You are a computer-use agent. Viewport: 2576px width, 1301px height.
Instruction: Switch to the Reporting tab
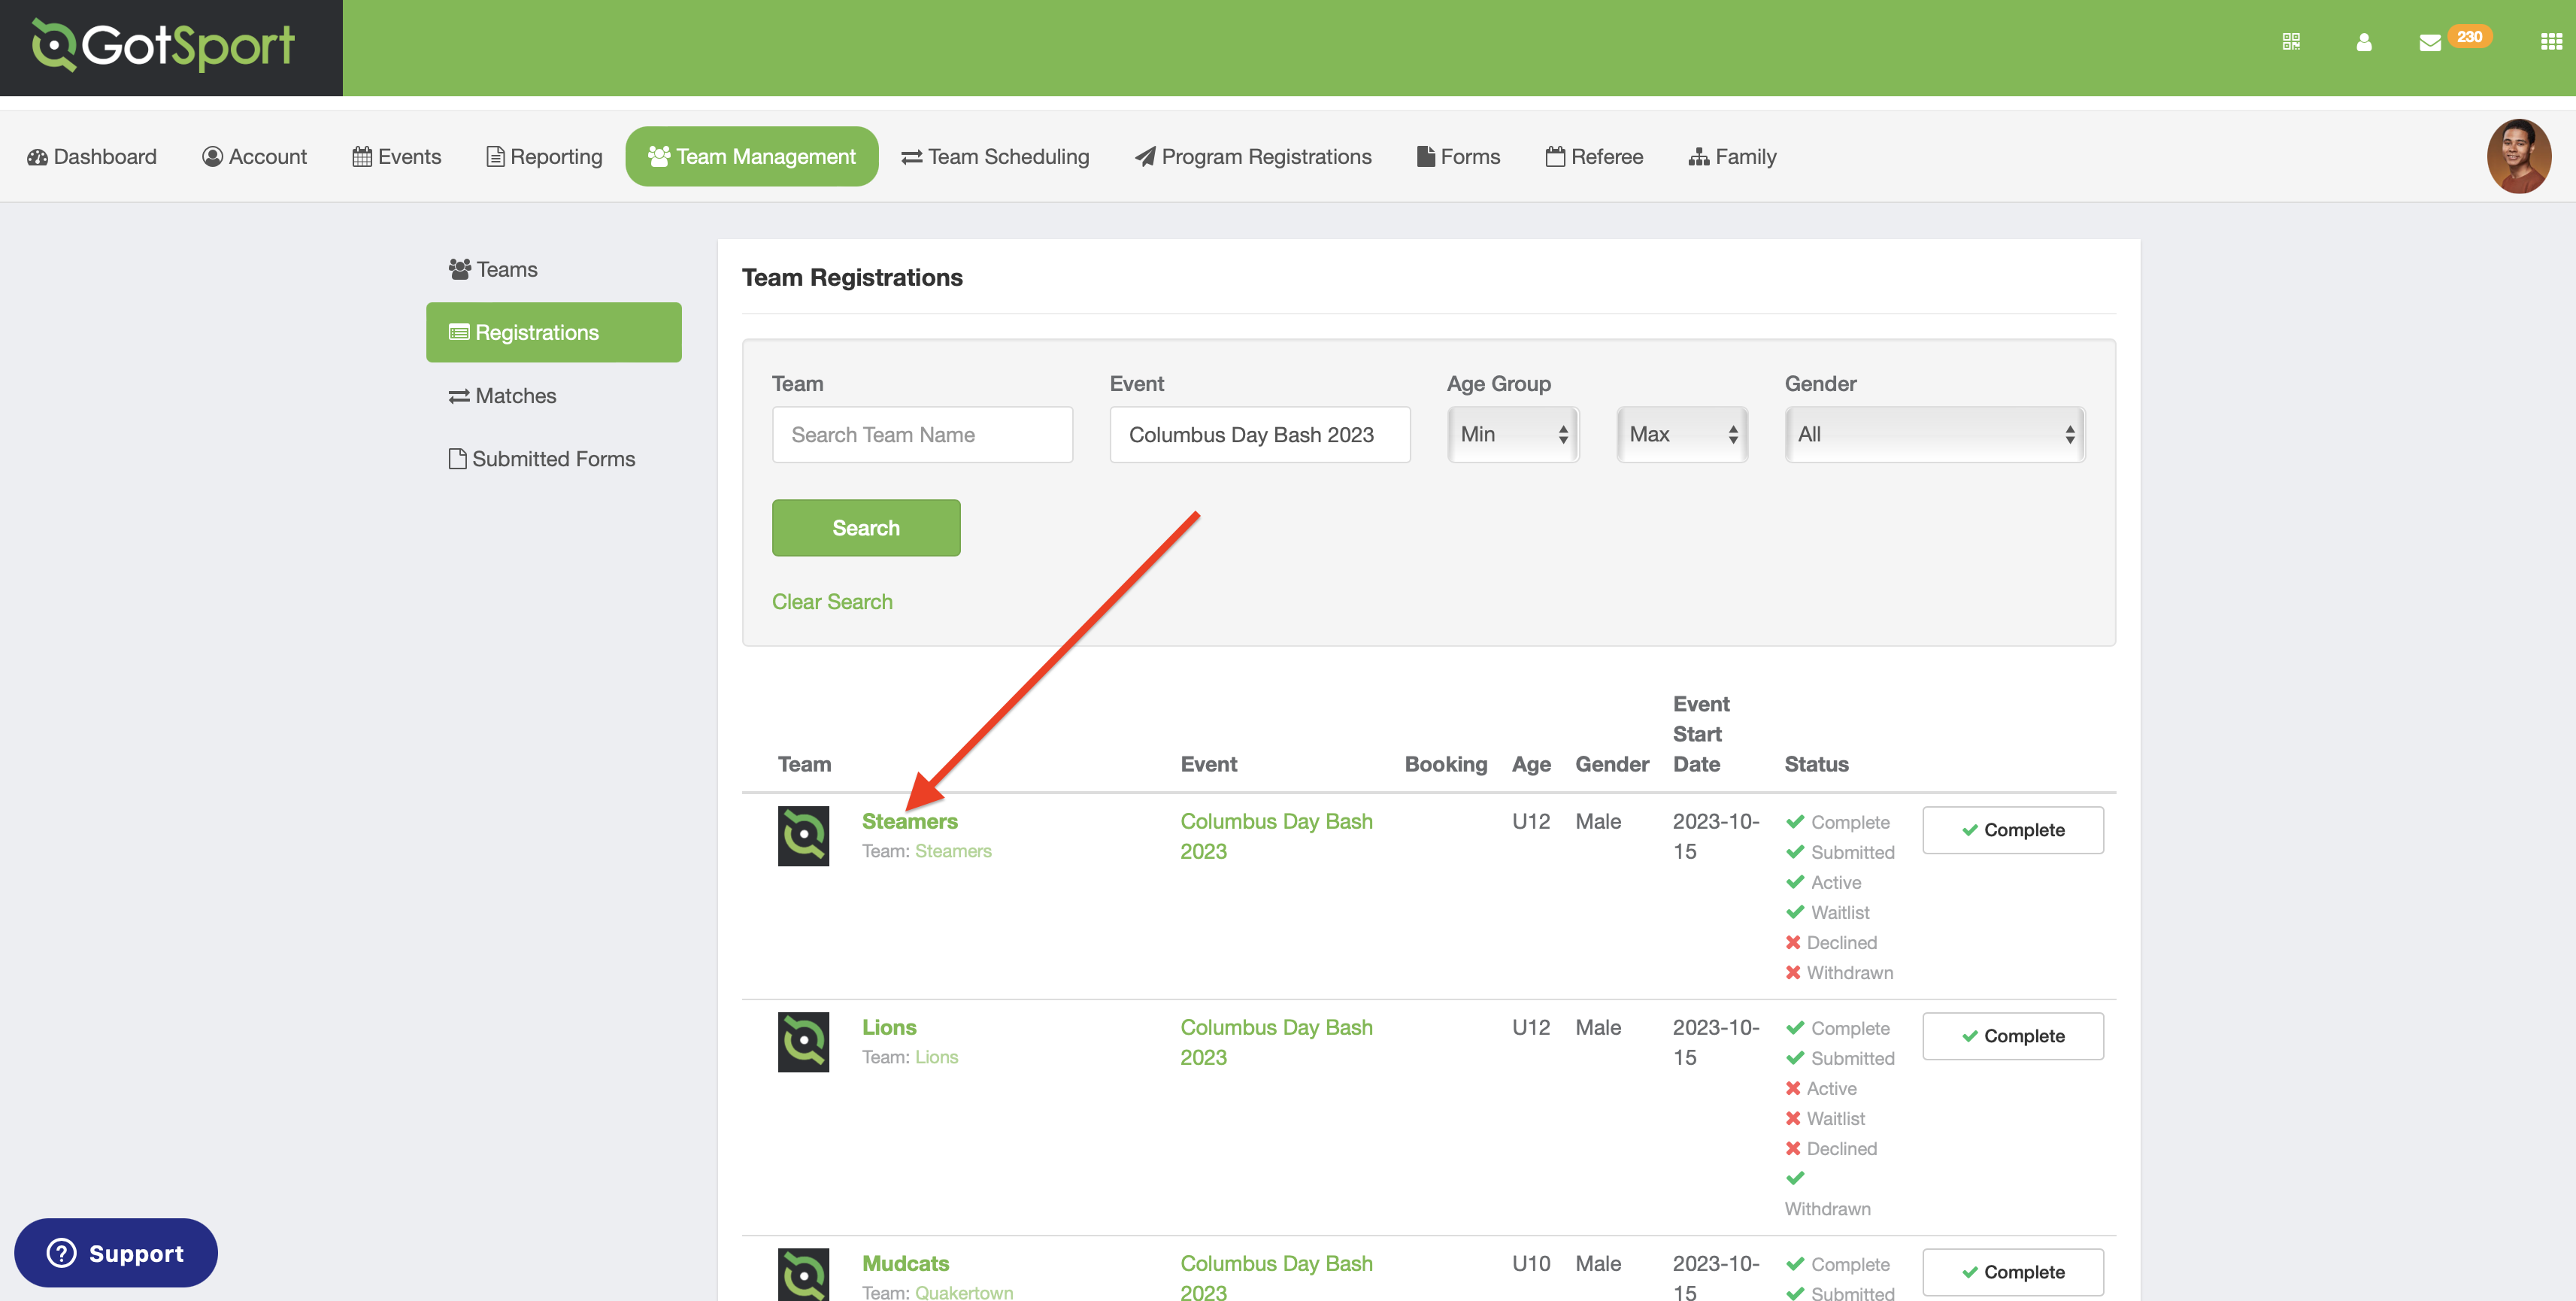pos(544,157)
